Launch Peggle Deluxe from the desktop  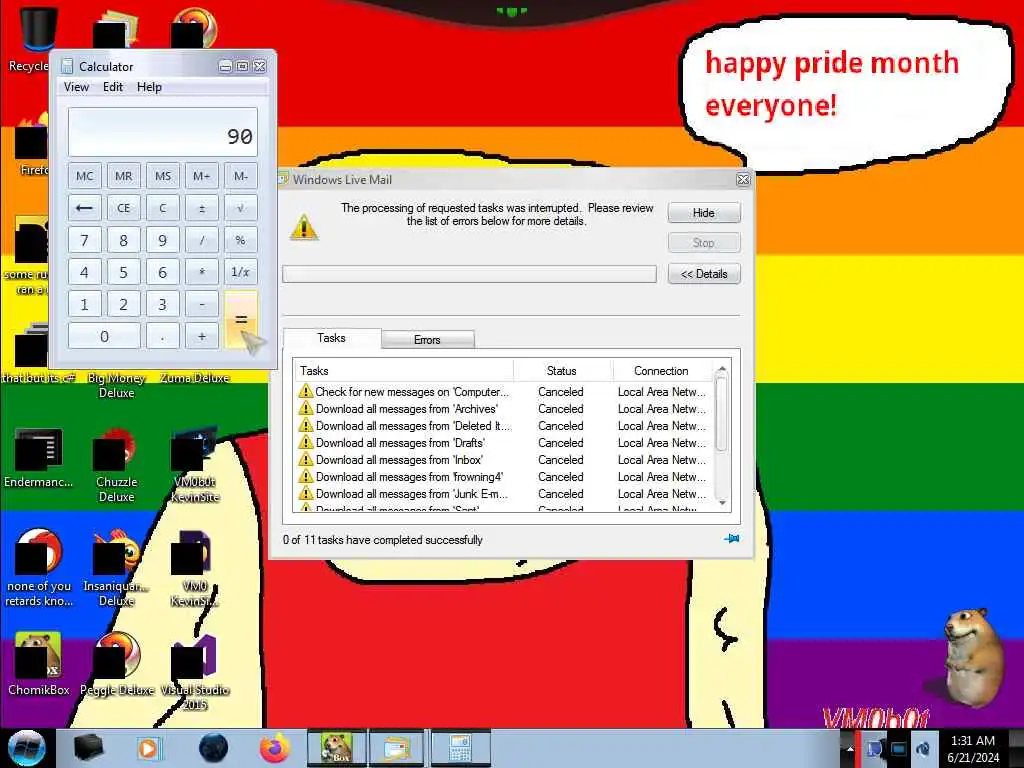[116, 664]
